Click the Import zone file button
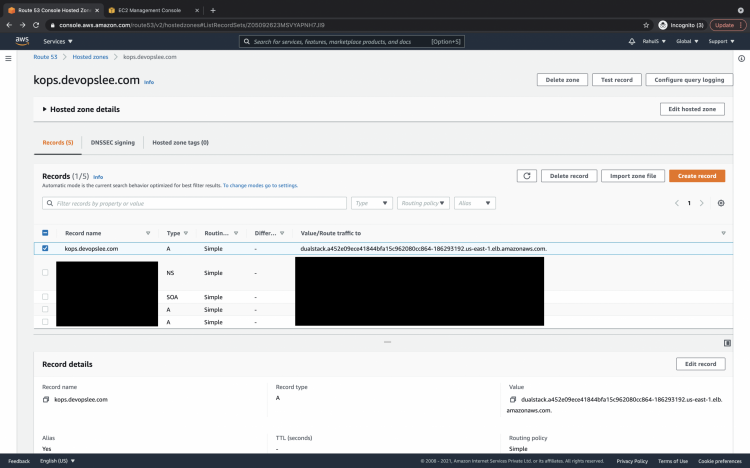This screenshot has height=468, width=750. 633,176
